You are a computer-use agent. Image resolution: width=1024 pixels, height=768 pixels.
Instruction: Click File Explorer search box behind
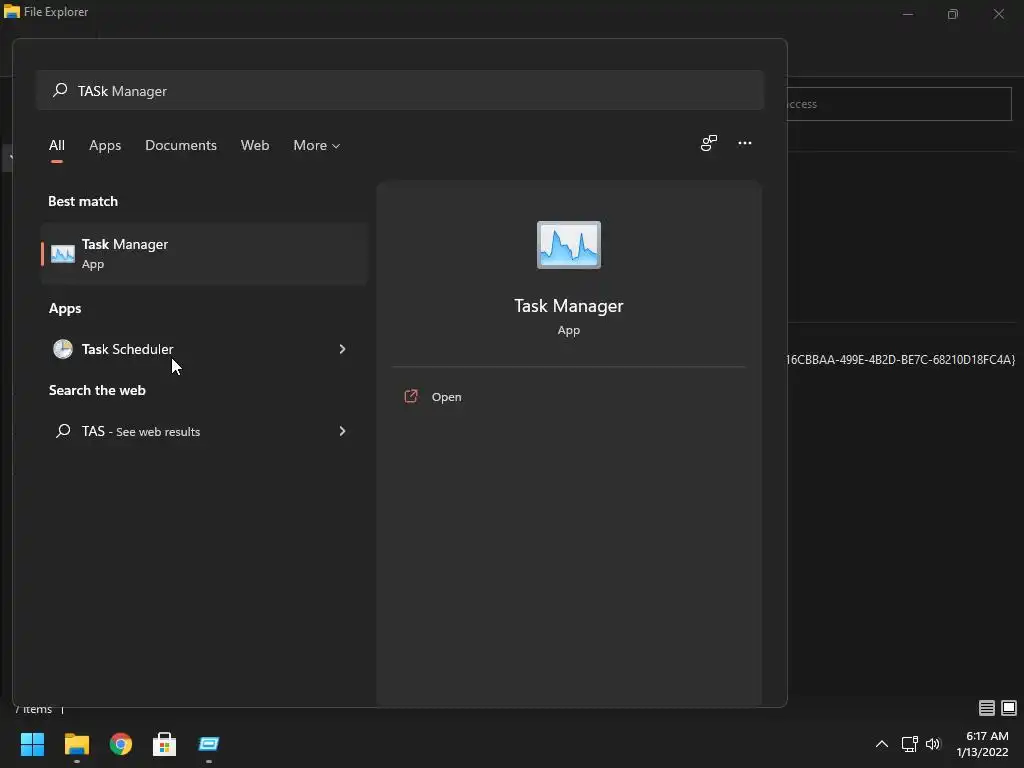pos(899,104)
